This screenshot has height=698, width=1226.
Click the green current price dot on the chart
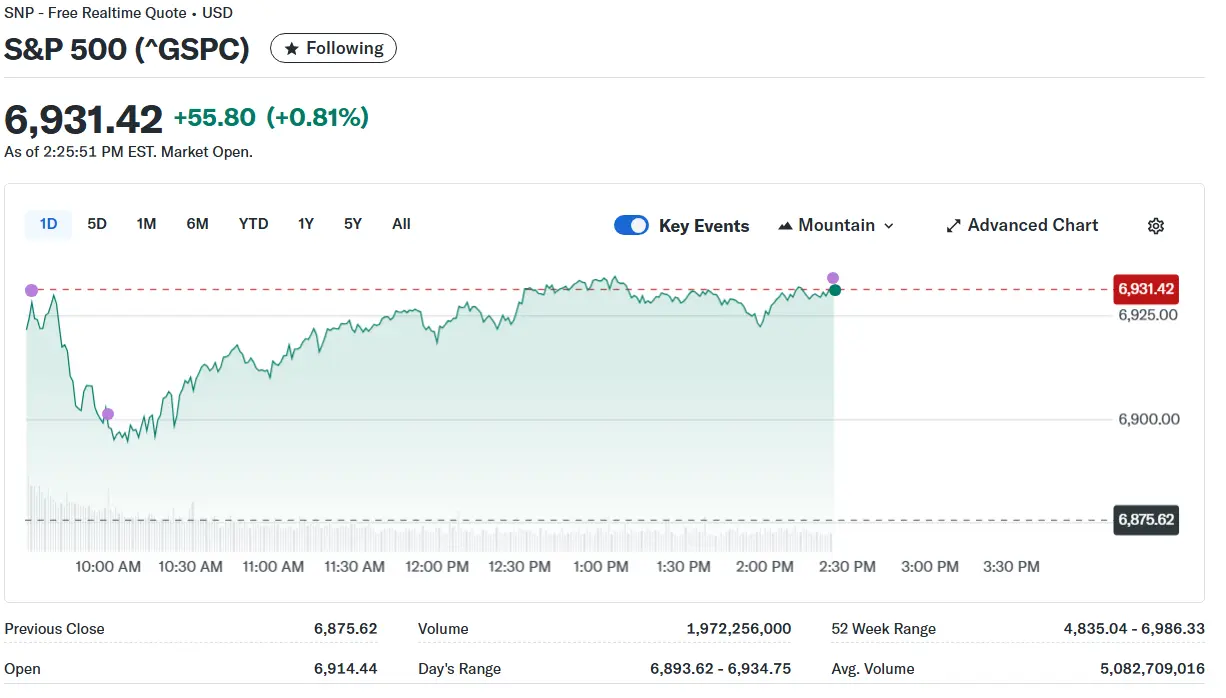835,290
